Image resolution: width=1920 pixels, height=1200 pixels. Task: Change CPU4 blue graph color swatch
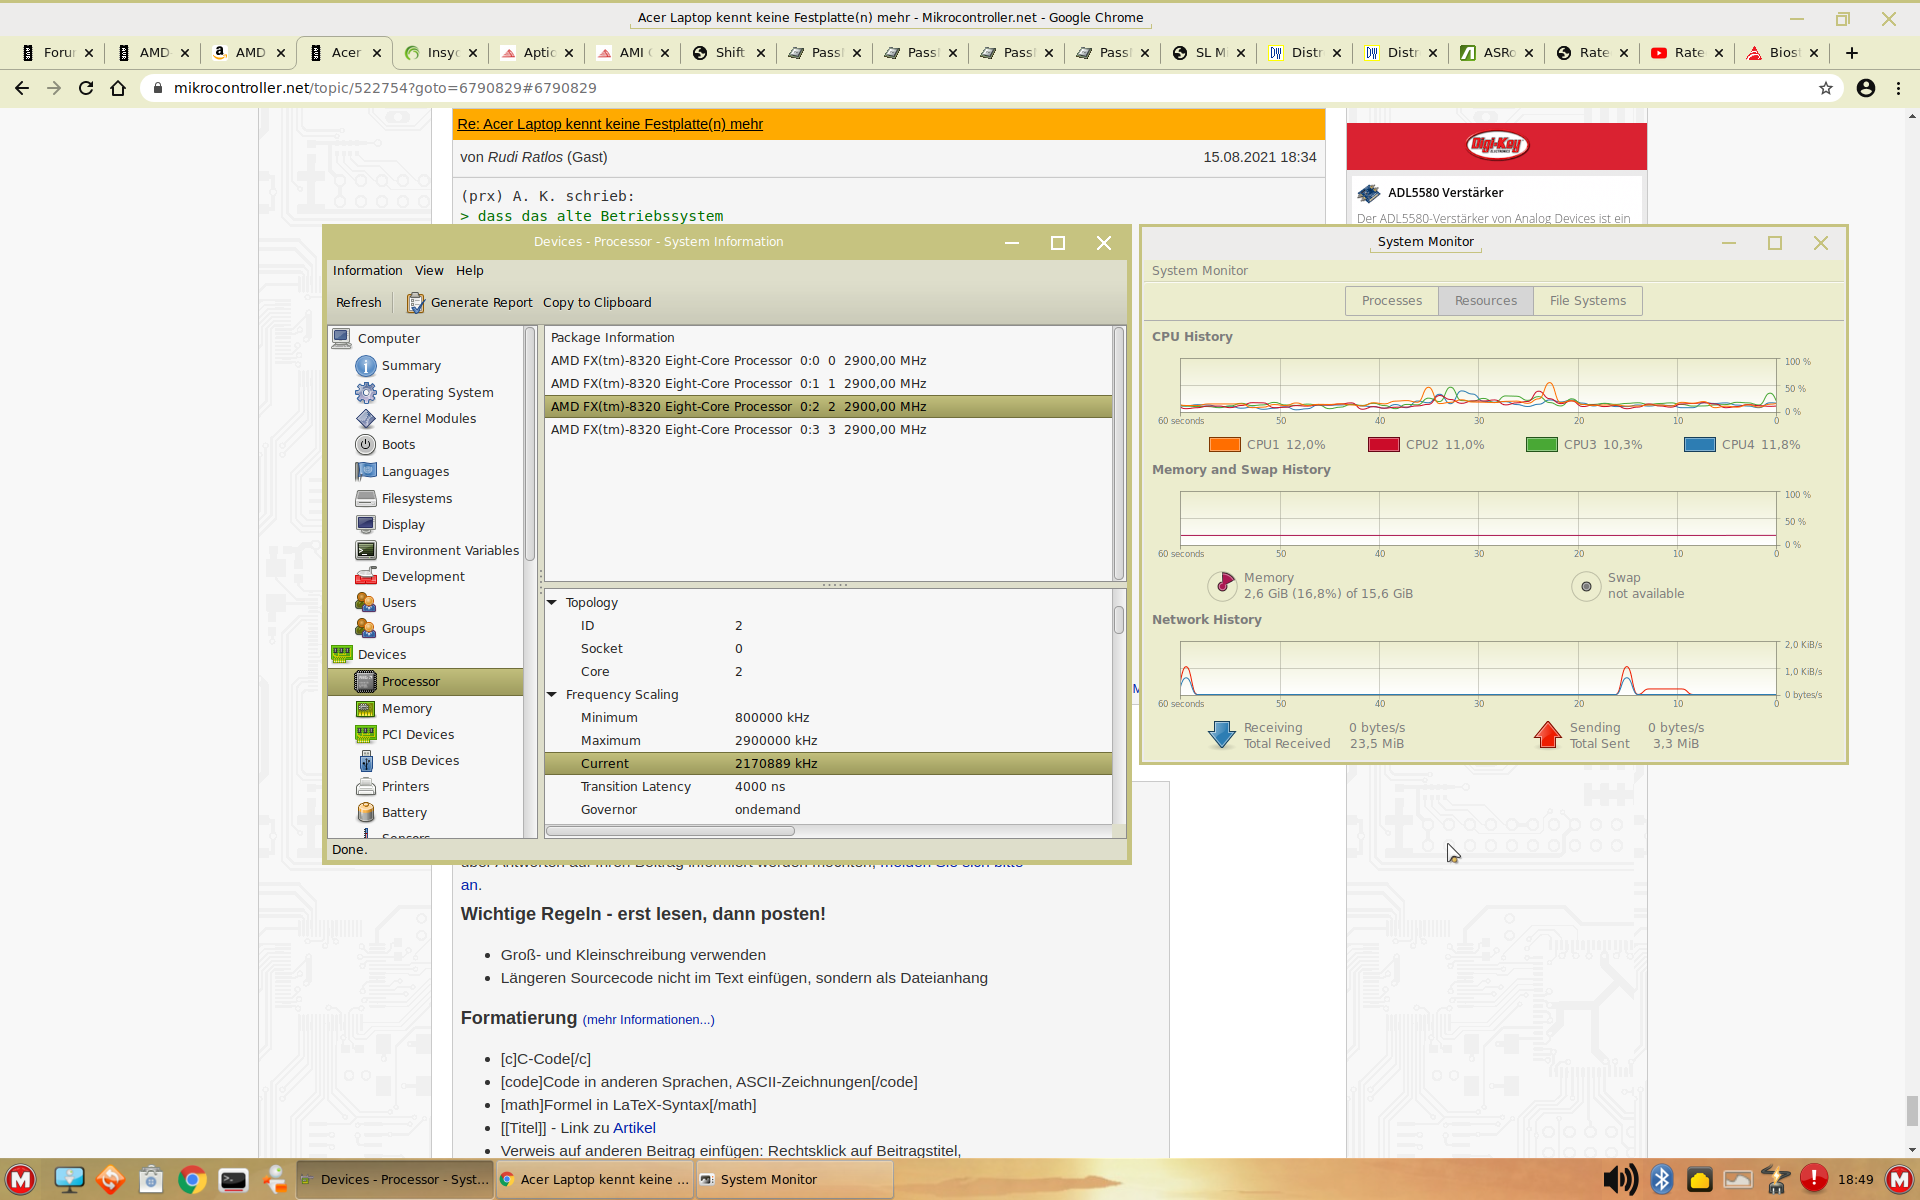click(x=1699, y=445)
